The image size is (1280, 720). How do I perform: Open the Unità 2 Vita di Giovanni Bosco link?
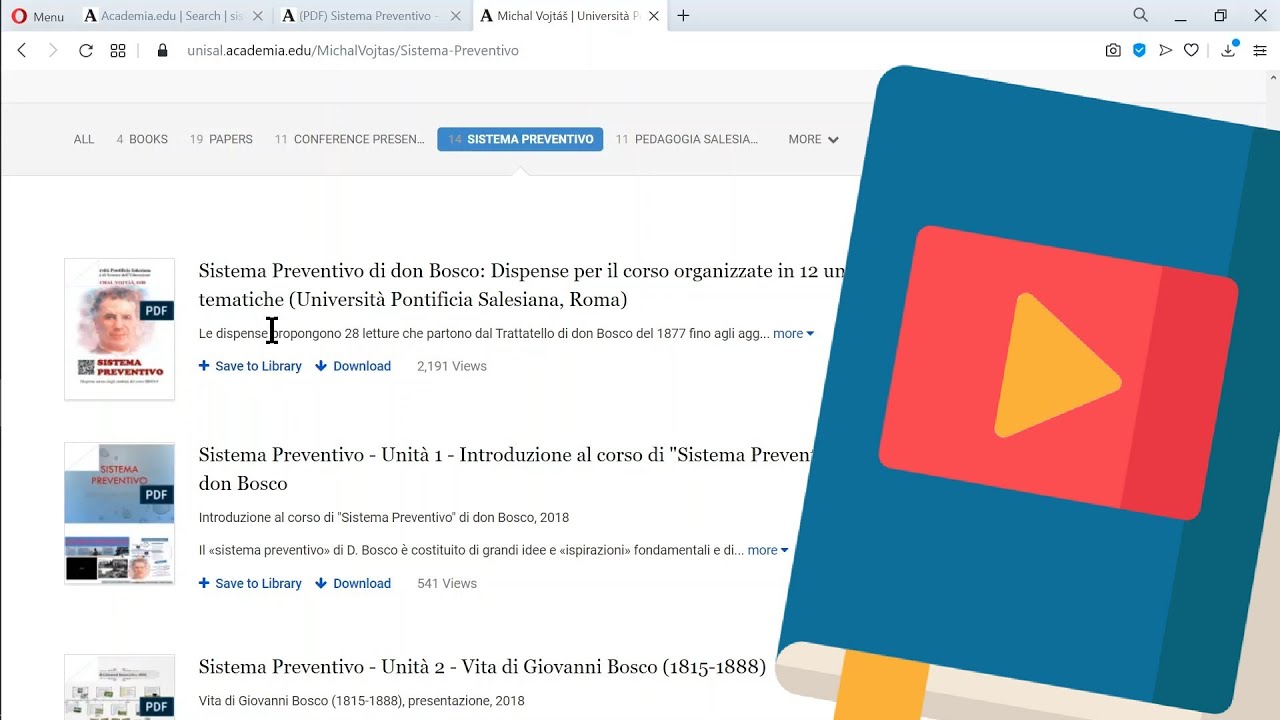[482, 667]
